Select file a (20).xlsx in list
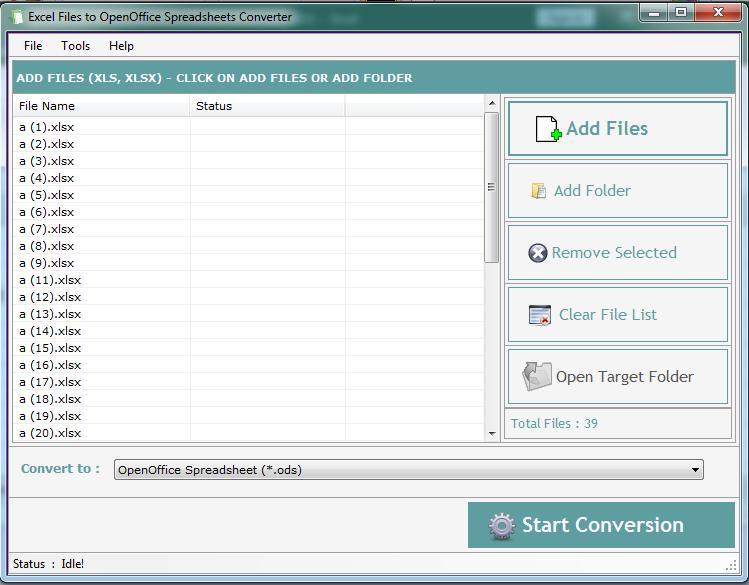 click(50, 433)
